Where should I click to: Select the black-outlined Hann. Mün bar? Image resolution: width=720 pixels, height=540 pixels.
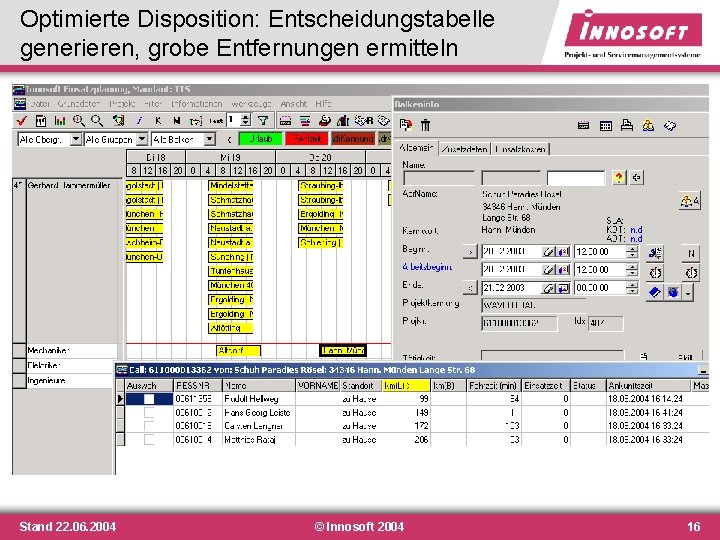tap(343, 351)
